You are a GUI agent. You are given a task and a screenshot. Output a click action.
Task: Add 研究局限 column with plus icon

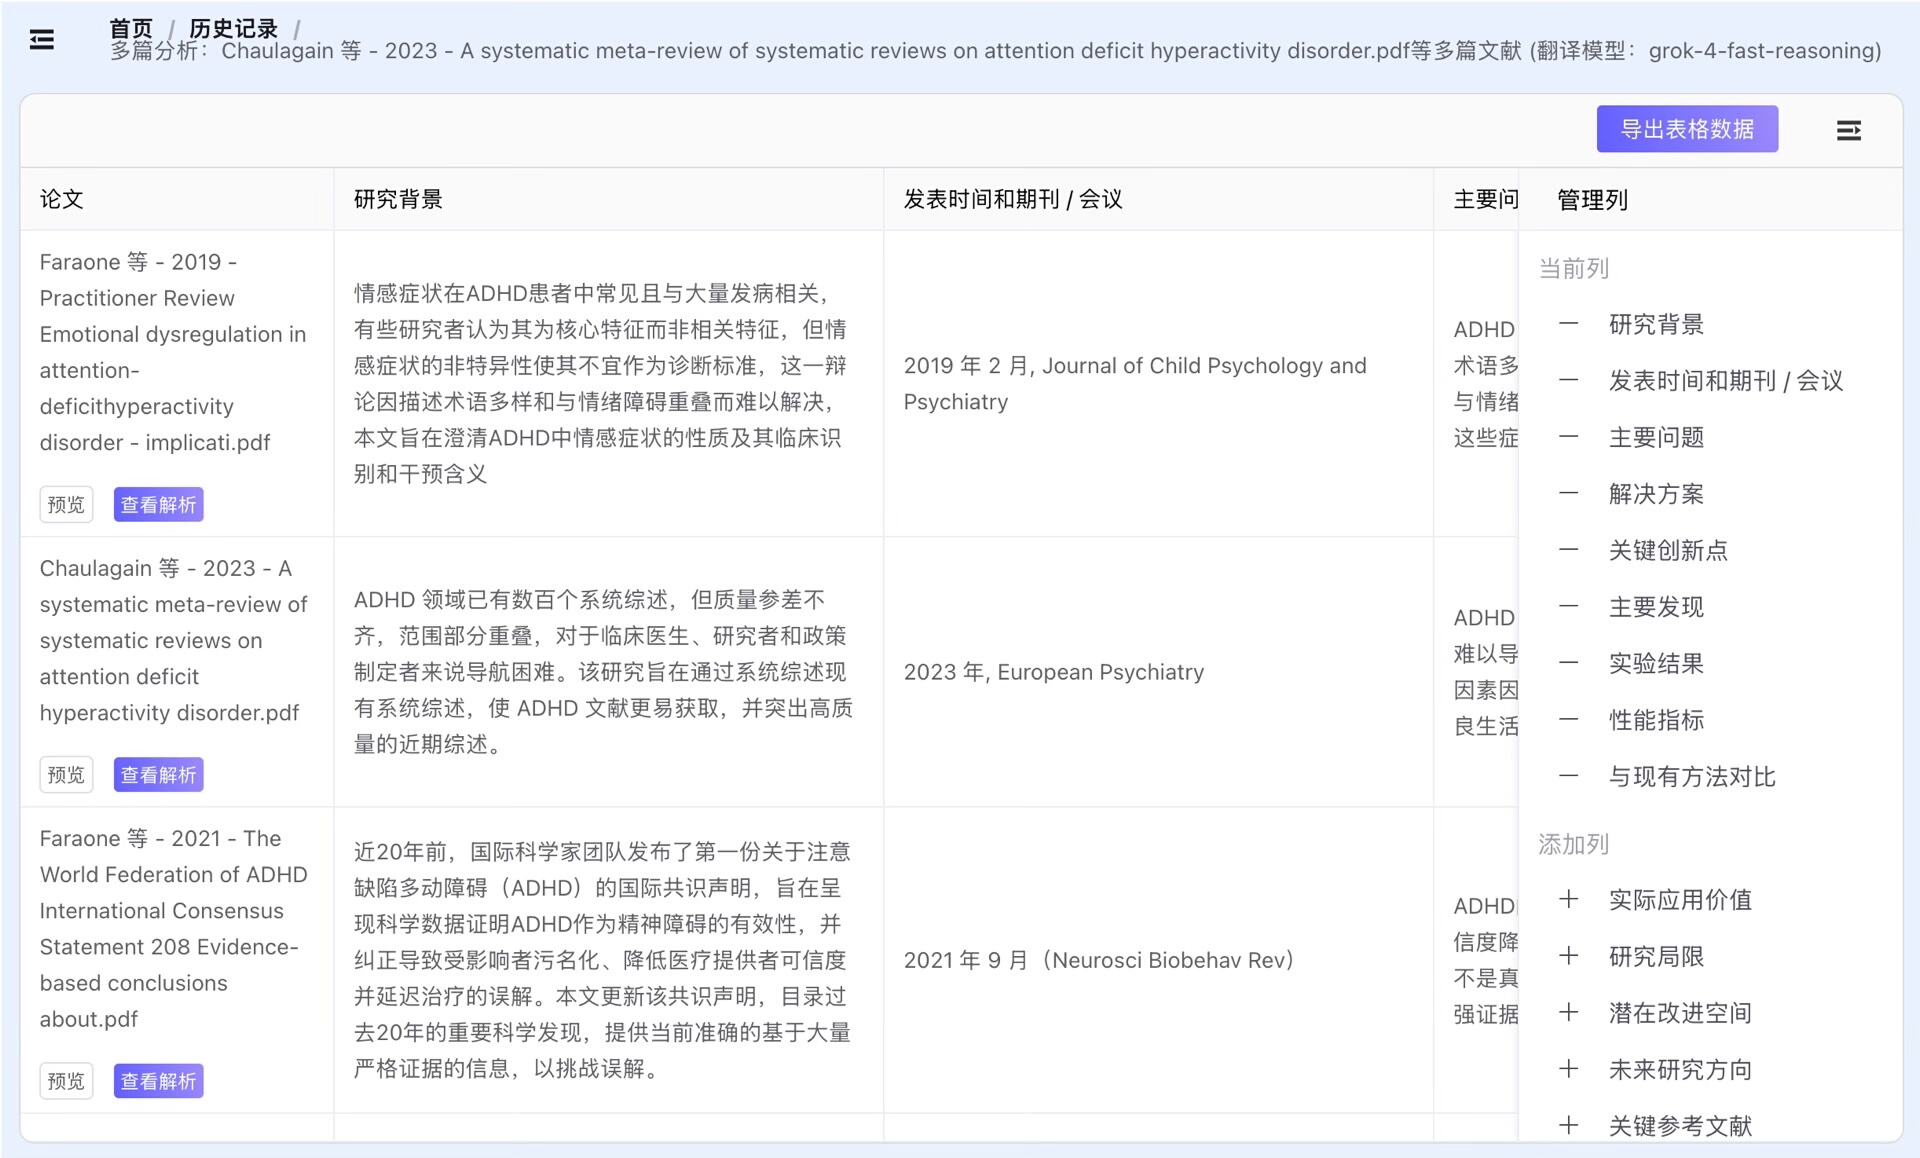[x=1568, y=956]
